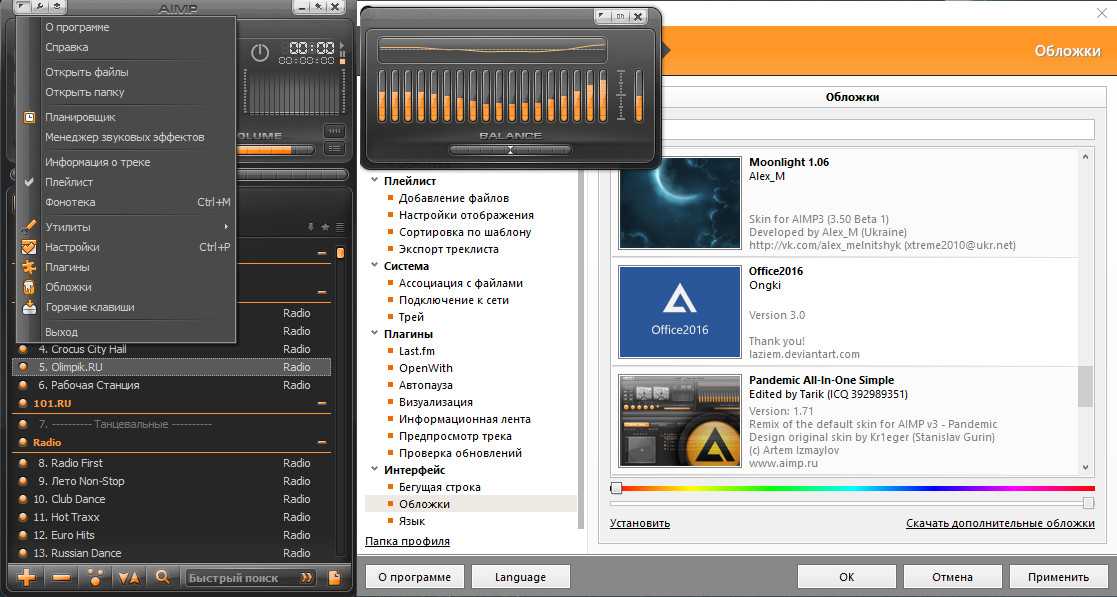Click the О программе button in settings dialog

tap(415, 577)
